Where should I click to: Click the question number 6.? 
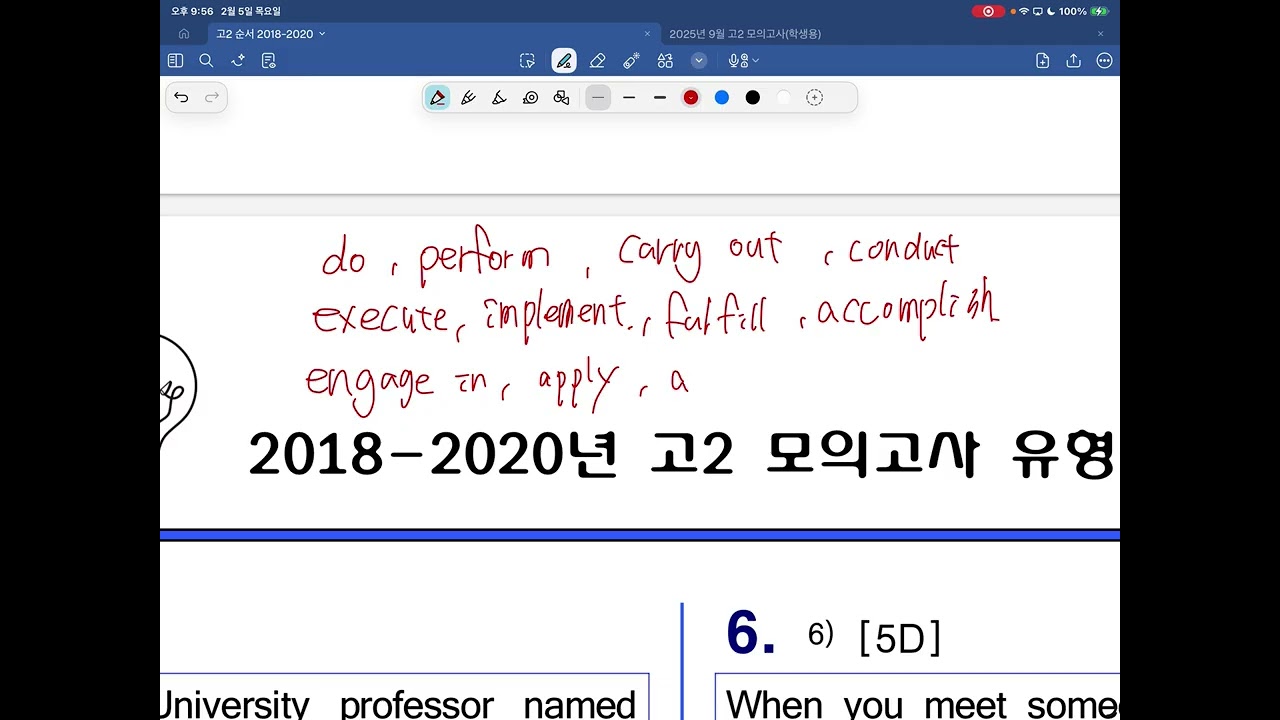tap(750, 633)
